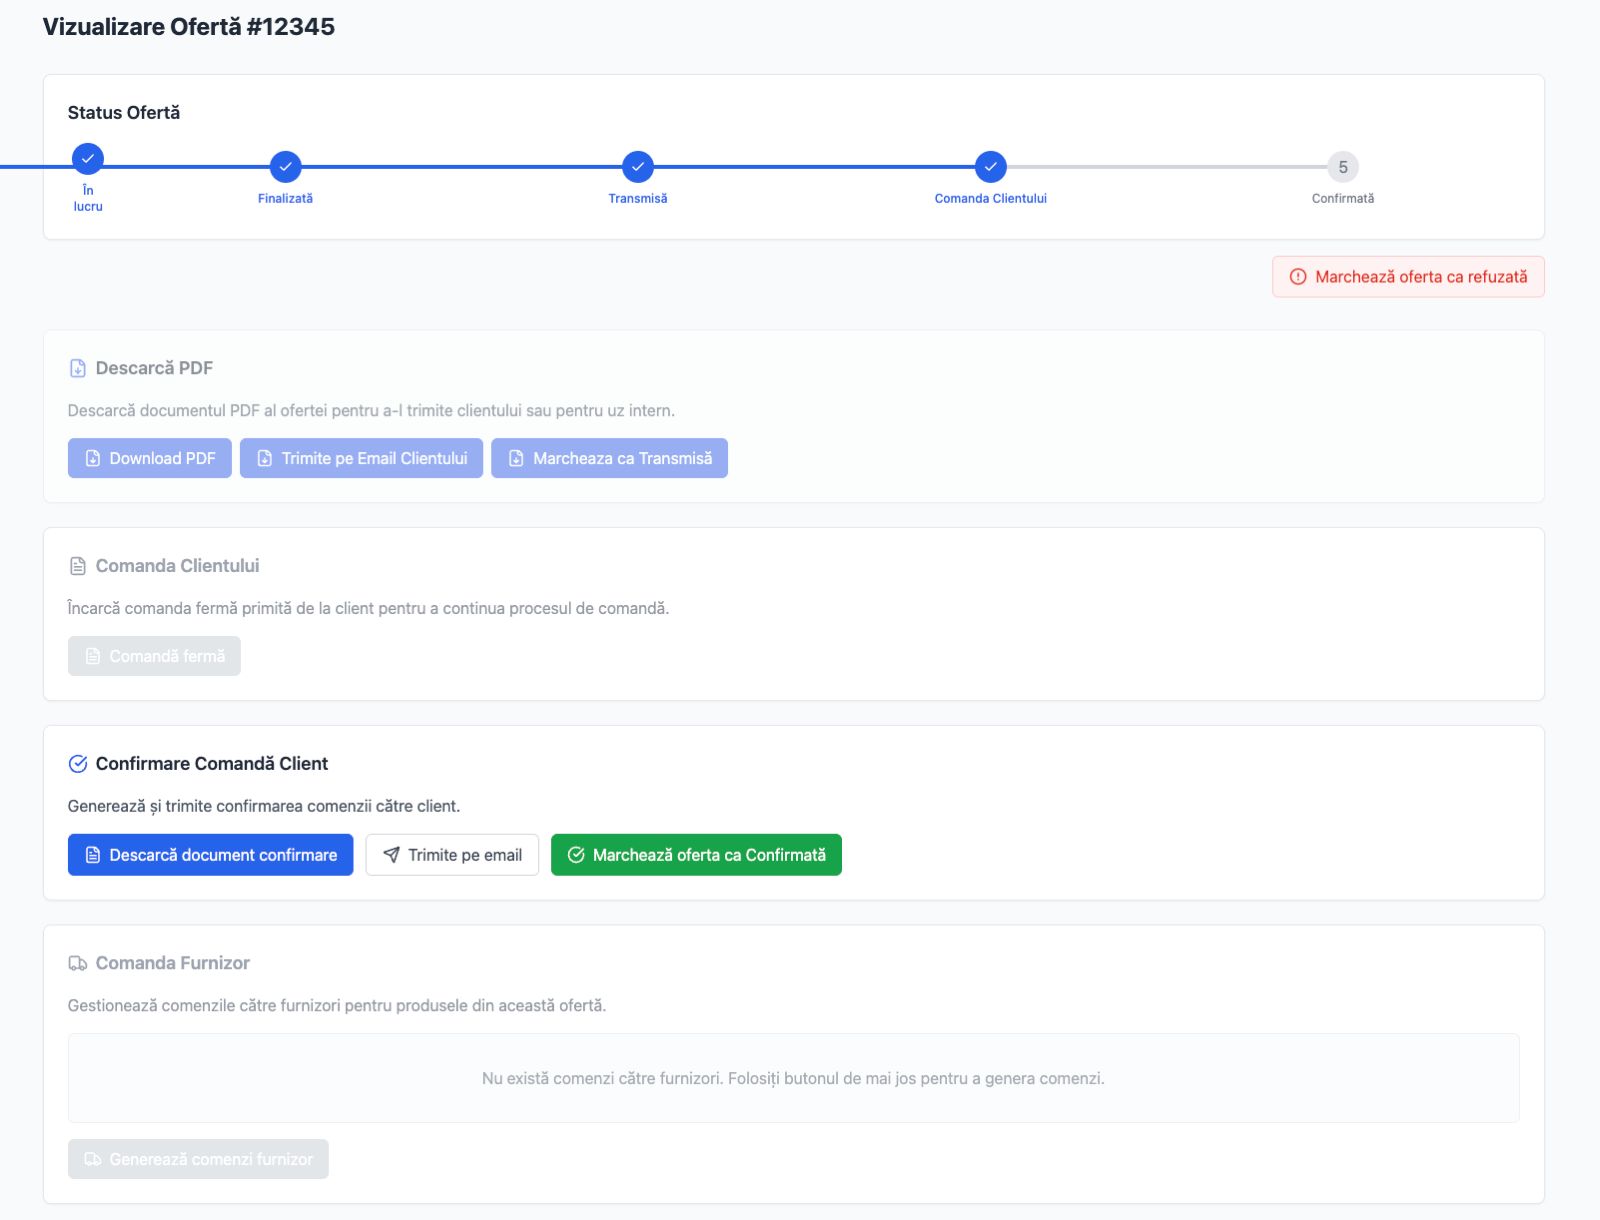Click the truck icon beside 'Comanda Furnizor'
Image resolution: width=1600 pixels, height=1220 pixels.
pyautogui.click(x=78, y=963)
